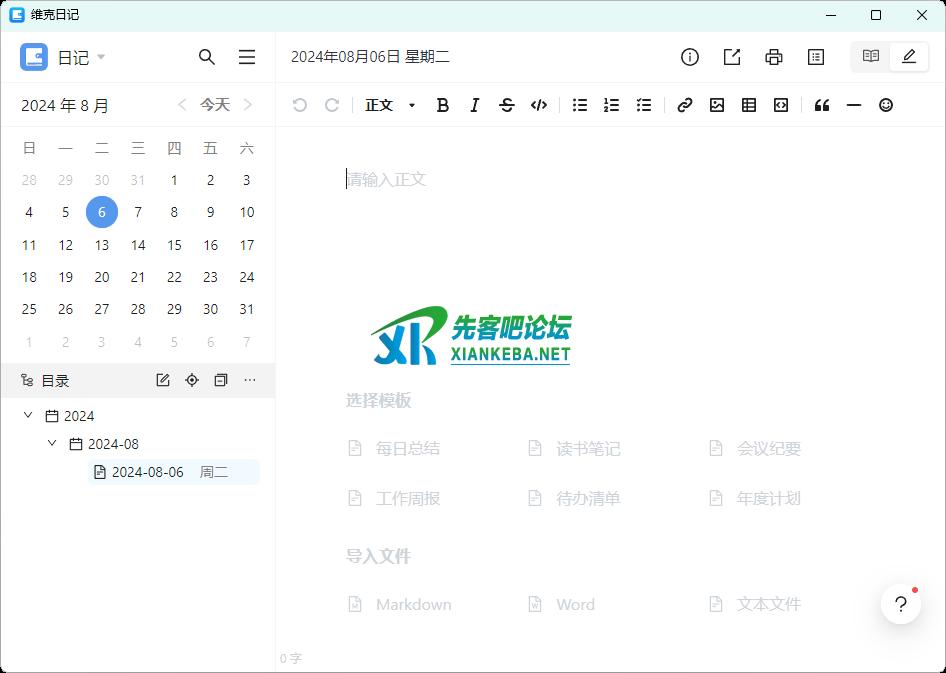This screenshot has width=946, height=673.
Task: Click the search icon in sidebar
Action: tap(207, 57)
